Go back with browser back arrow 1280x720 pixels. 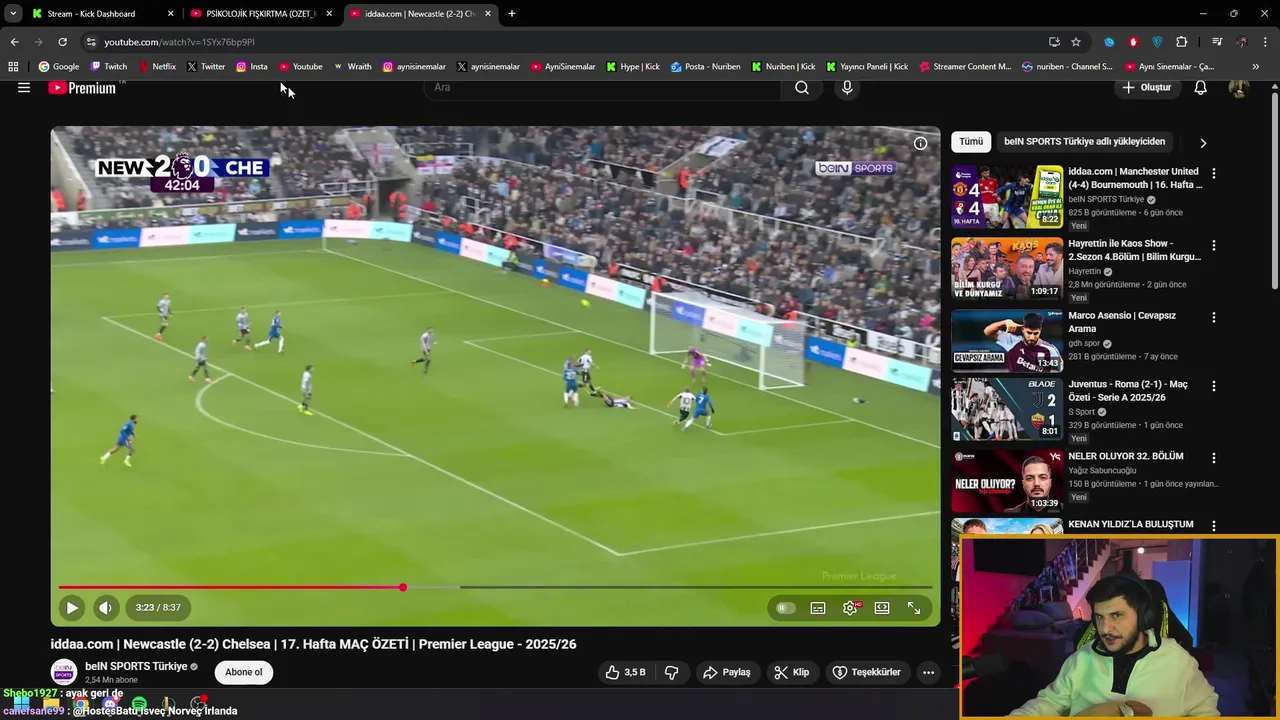pyautogui.click(x=14, y=42)
